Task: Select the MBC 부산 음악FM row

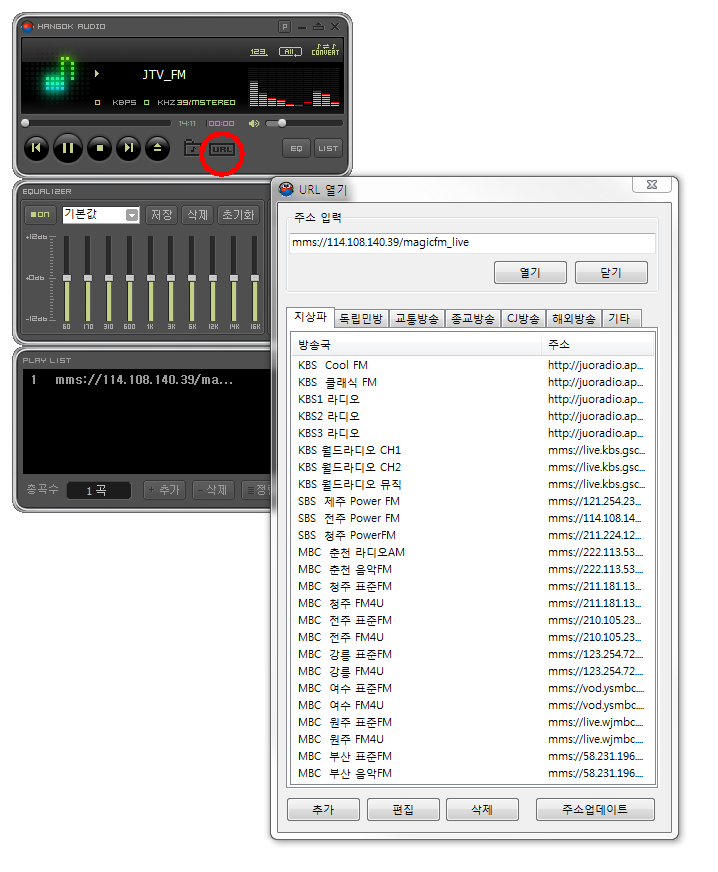Action: (472, 774)
